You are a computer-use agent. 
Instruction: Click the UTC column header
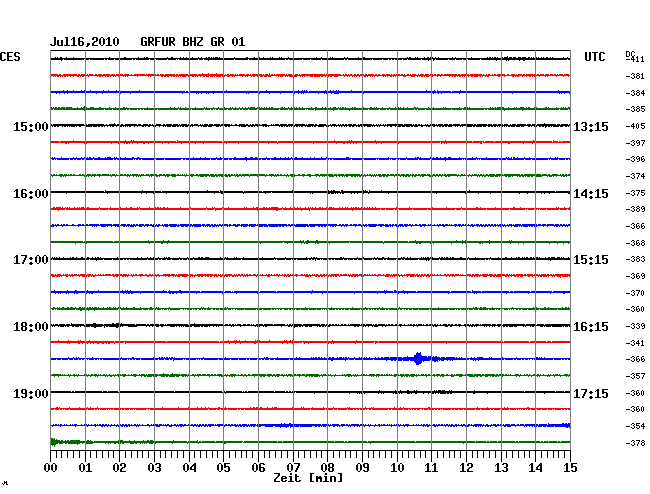point(595,57)
